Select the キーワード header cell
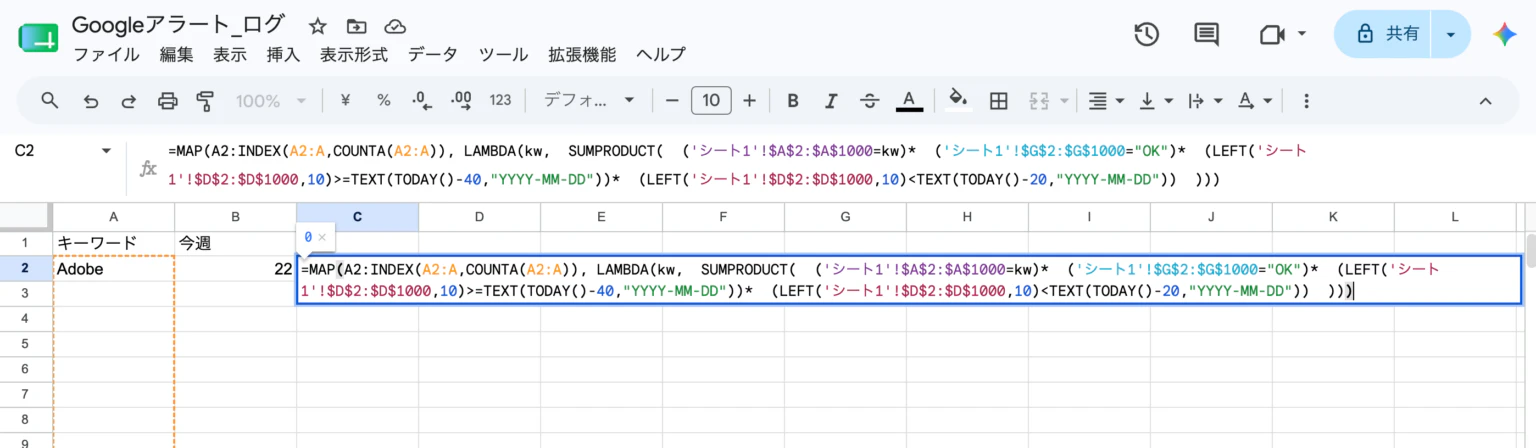The height and width of the screenshot is (448, 1536). (113, 243)
